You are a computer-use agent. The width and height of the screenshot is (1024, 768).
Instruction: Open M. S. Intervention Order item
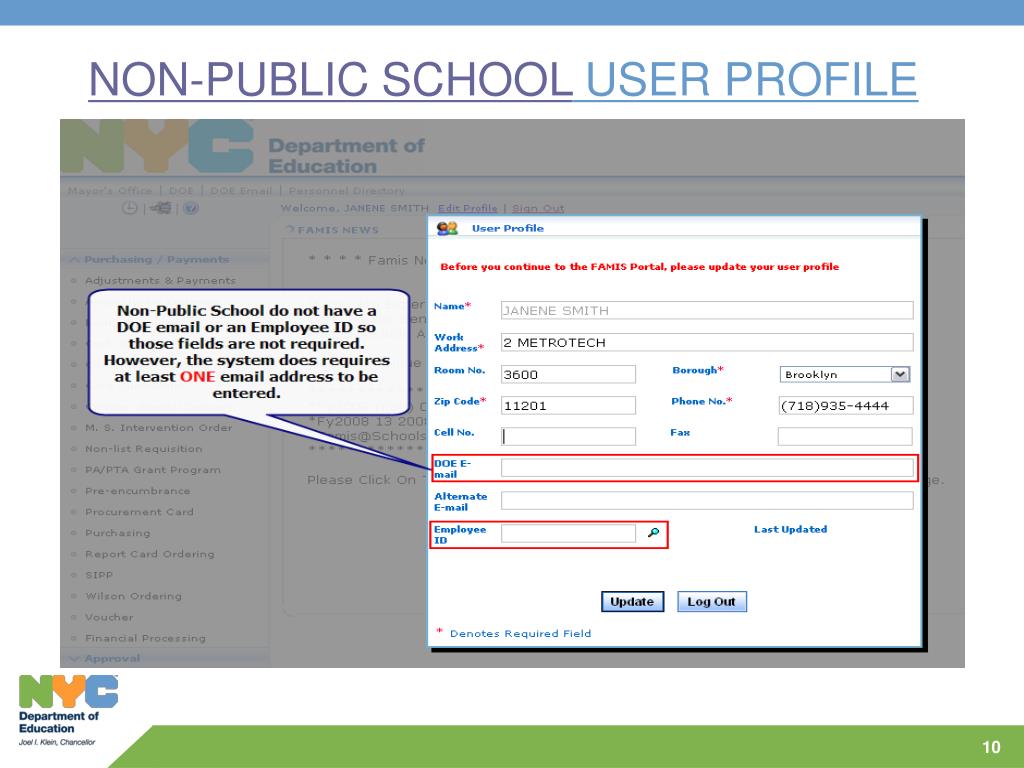[x=159, y=428]
